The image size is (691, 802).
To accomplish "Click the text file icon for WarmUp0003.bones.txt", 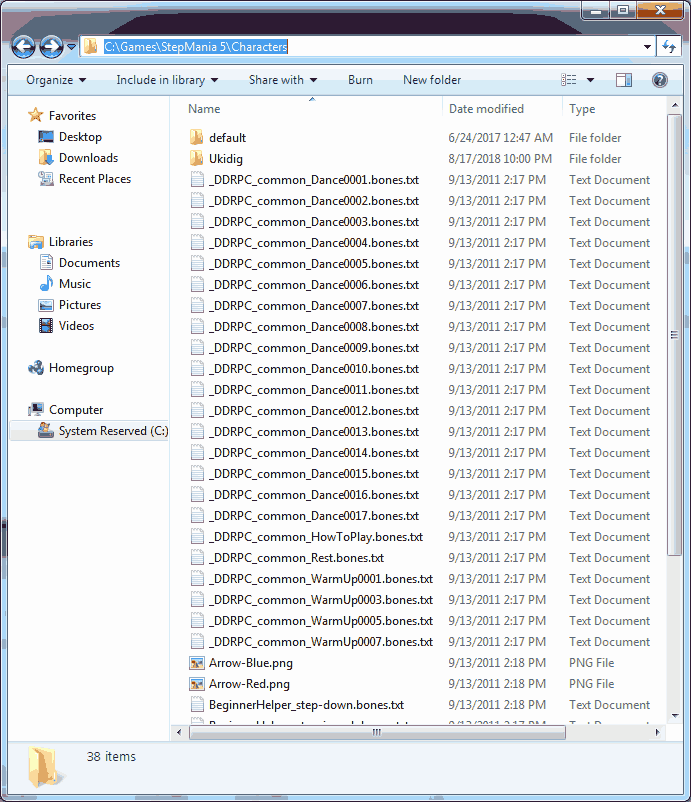I will click(197, 599).
